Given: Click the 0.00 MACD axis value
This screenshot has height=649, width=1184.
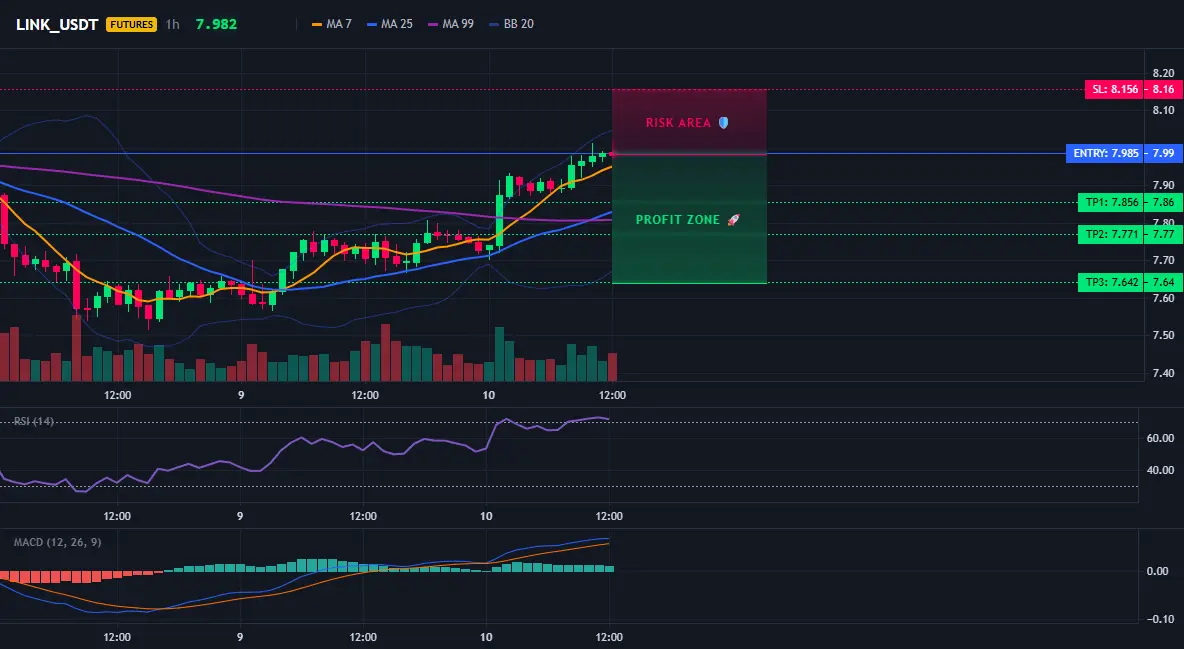Looking at the screenshot, I should pos(1158,571).
